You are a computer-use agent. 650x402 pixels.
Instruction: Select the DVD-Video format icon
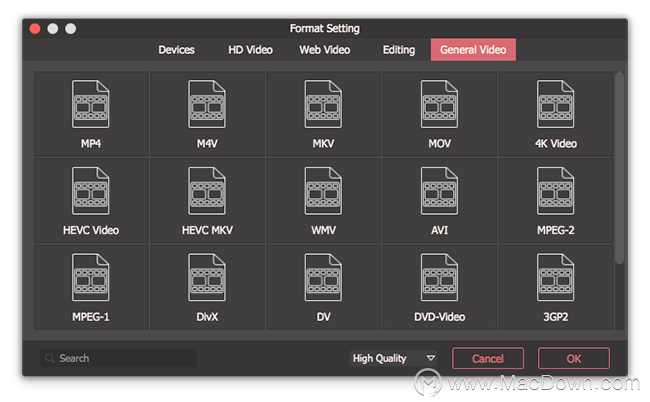pos(439,277)
